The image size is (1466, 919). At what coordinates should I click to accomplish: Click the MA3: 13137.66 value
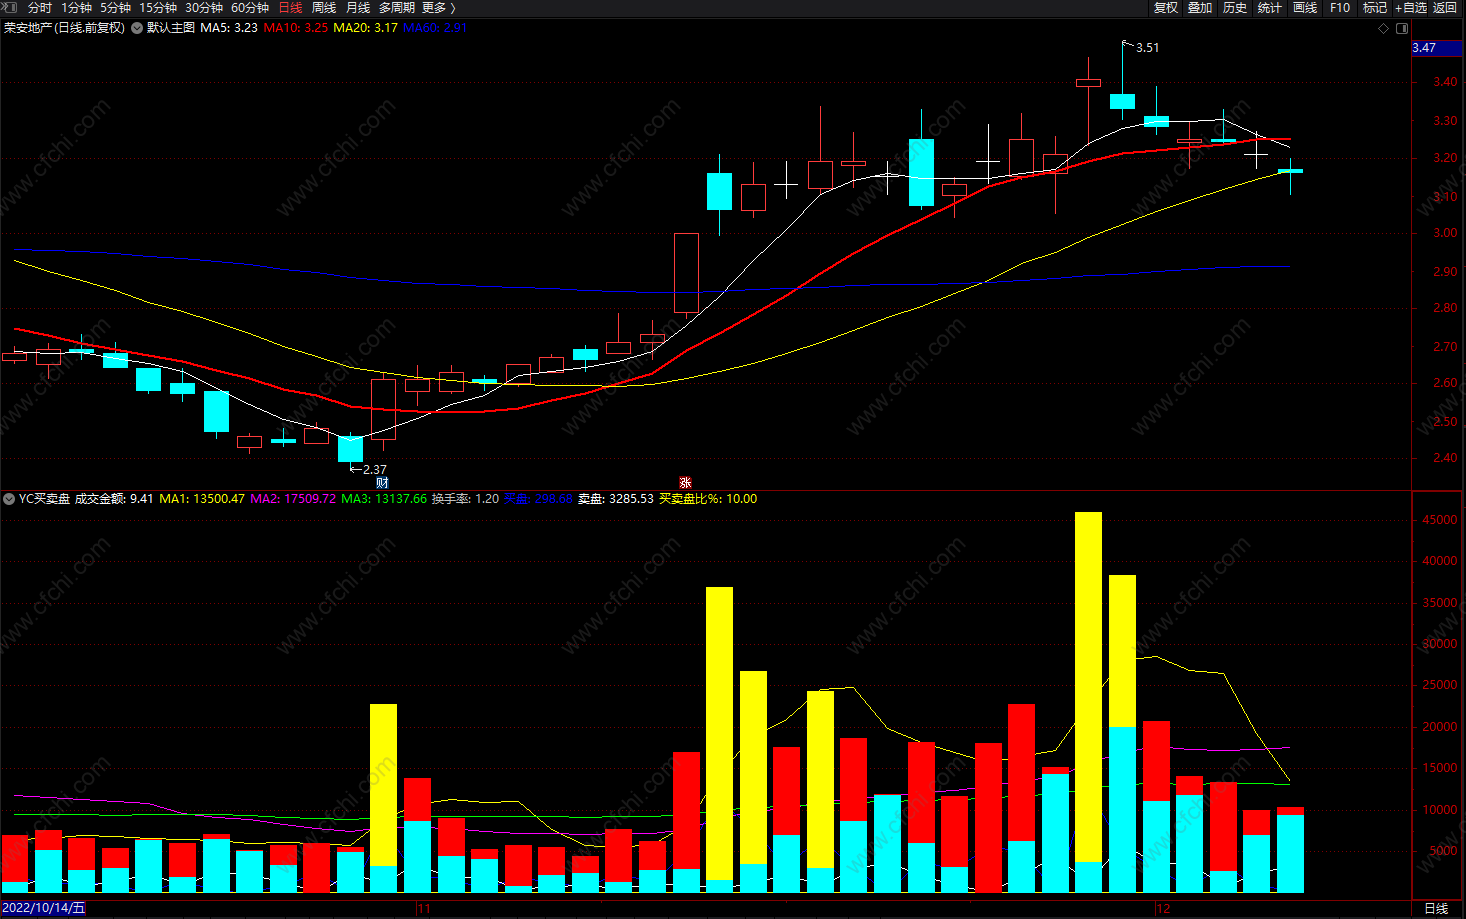[384, 499]
